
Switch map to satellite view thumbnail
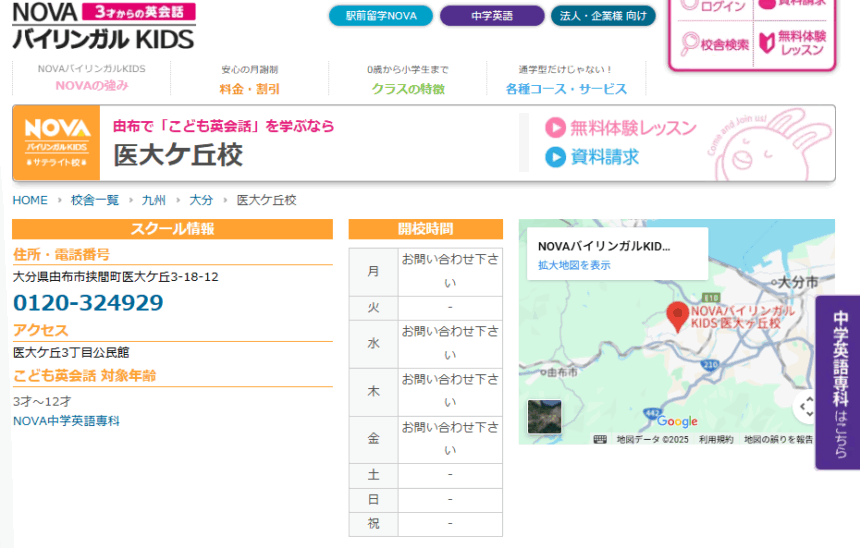pyautogui.click(x=544, y=416)
